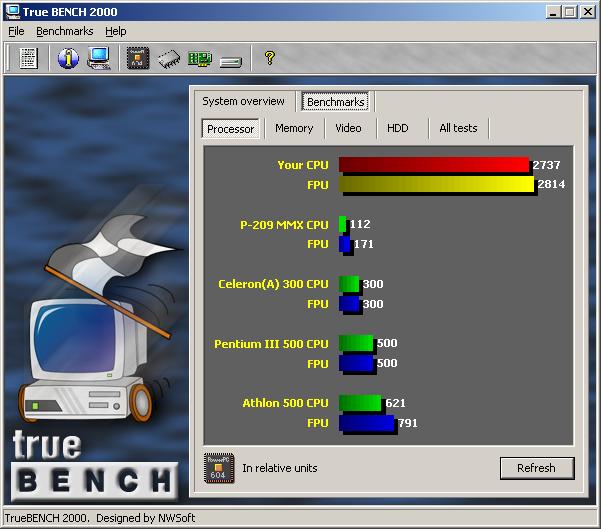
Task: Switch to the System overview tab
Action: [x=243, y=101]
